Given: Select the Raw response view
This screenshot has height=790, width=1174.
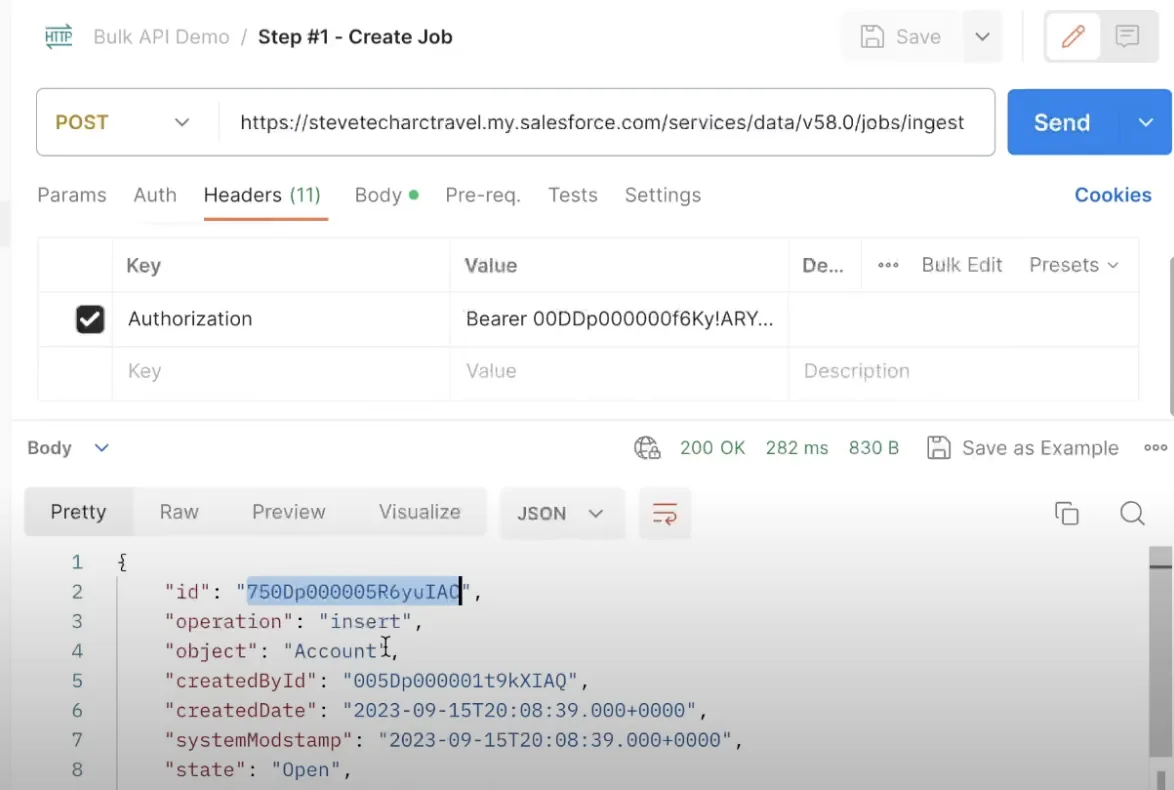Looking at the screenshot, I should coord(179,512).
